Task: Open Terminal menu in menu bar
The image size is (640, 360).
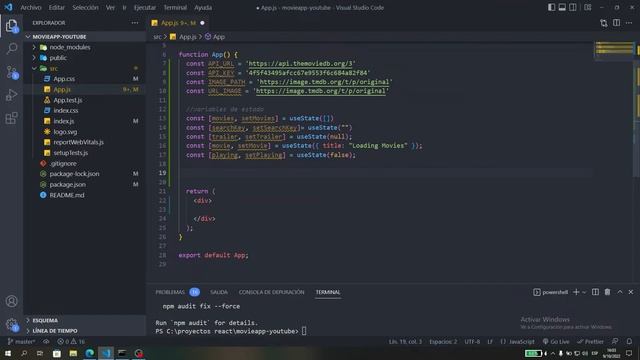Action: tap(175, 7)
